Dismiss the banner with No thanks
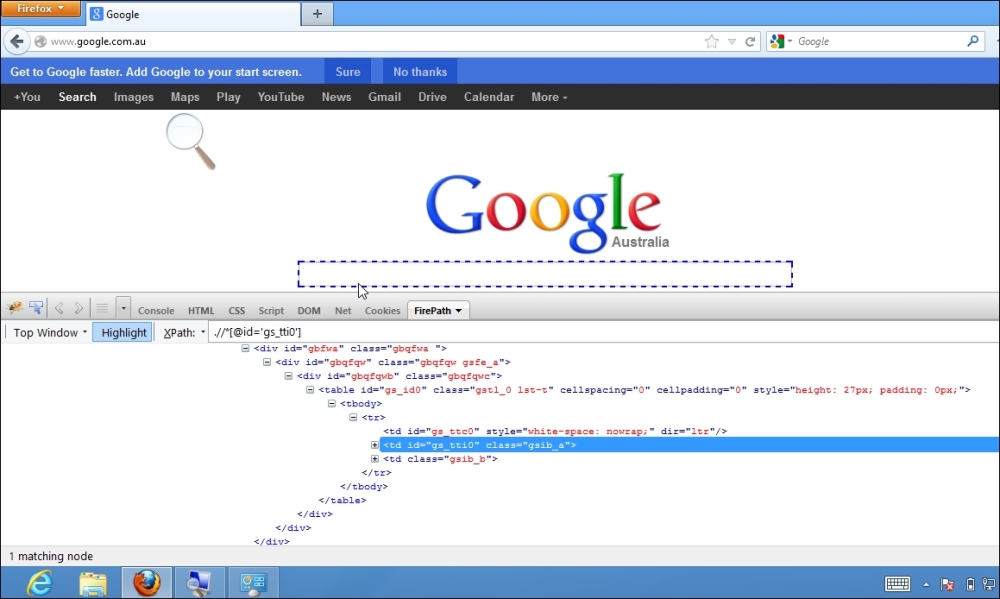Image resolution: width=1000 pixels, height=599 pixels. click(x=420, y=71)
